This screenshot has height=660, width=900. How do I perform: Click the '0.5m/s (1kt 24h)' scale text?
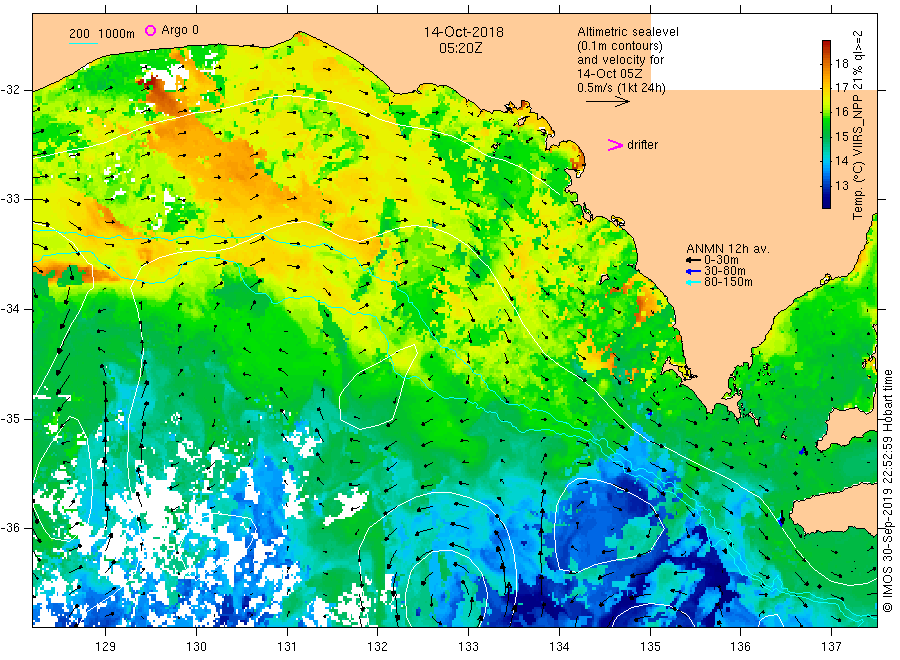[x=622, y=88]
